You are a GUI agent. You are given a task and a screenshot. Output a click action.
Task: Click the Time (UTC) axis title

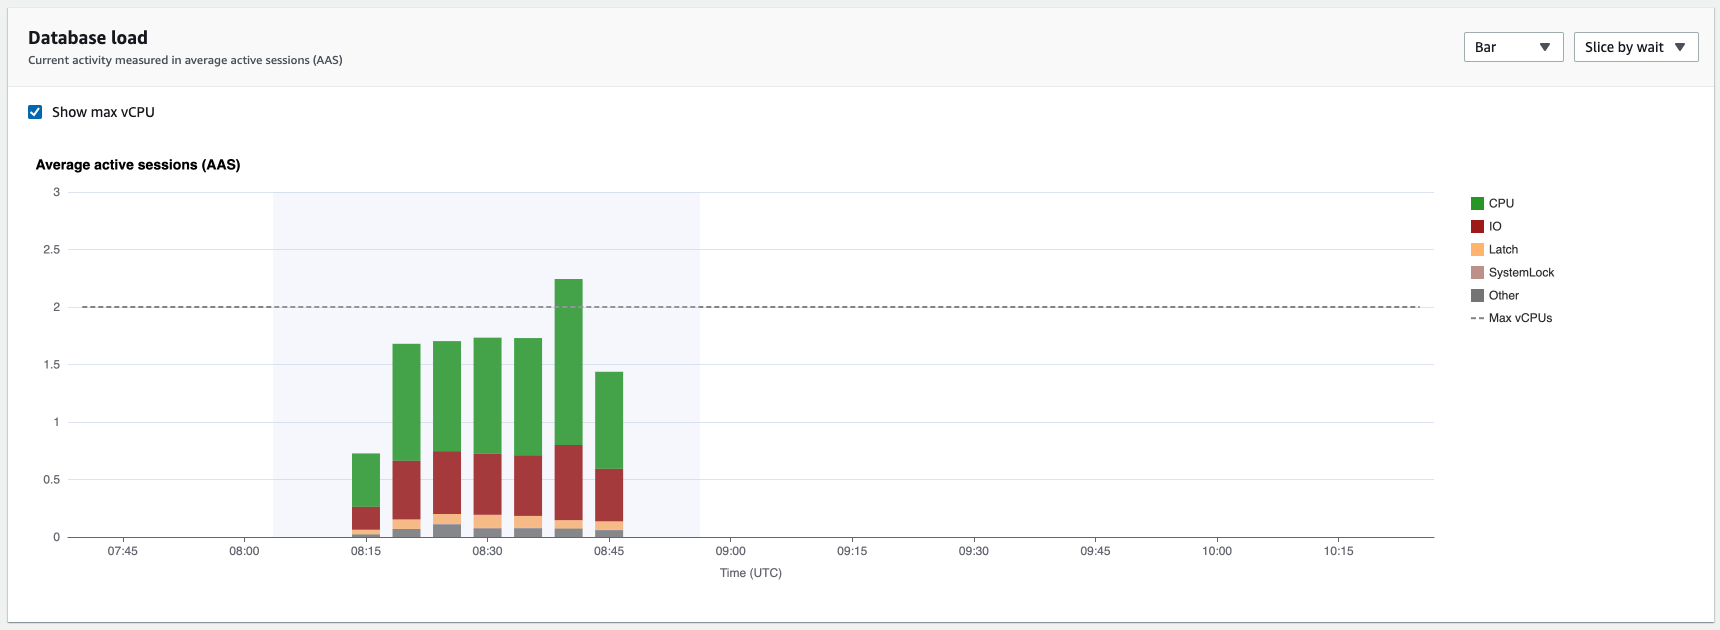(x=750, y=573)
